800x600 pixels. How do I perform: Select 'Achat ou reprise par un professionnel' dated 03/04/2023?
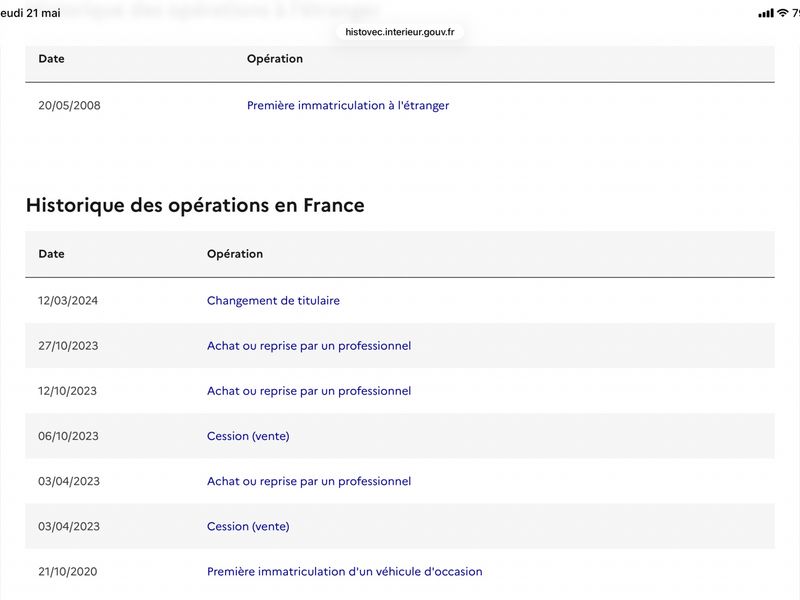309,481
